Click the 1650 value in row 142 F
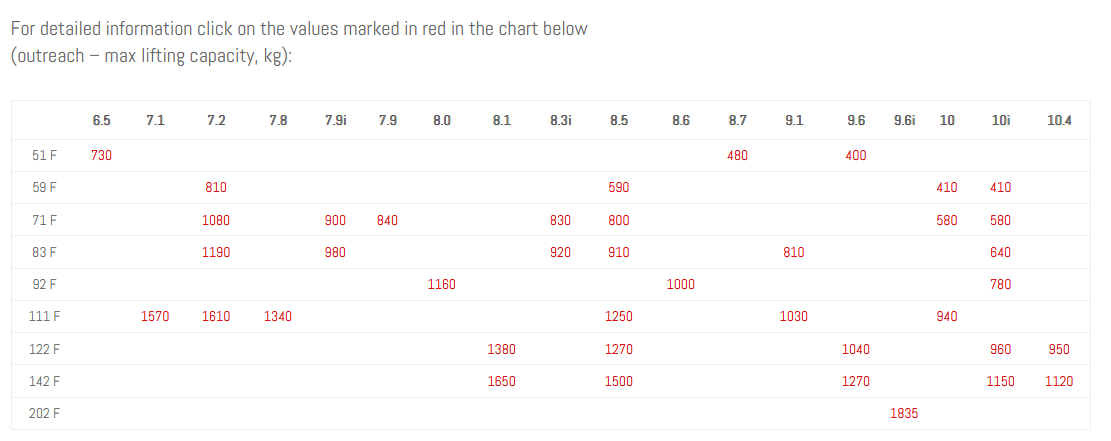1111x441 pixels. click(502, 381)
